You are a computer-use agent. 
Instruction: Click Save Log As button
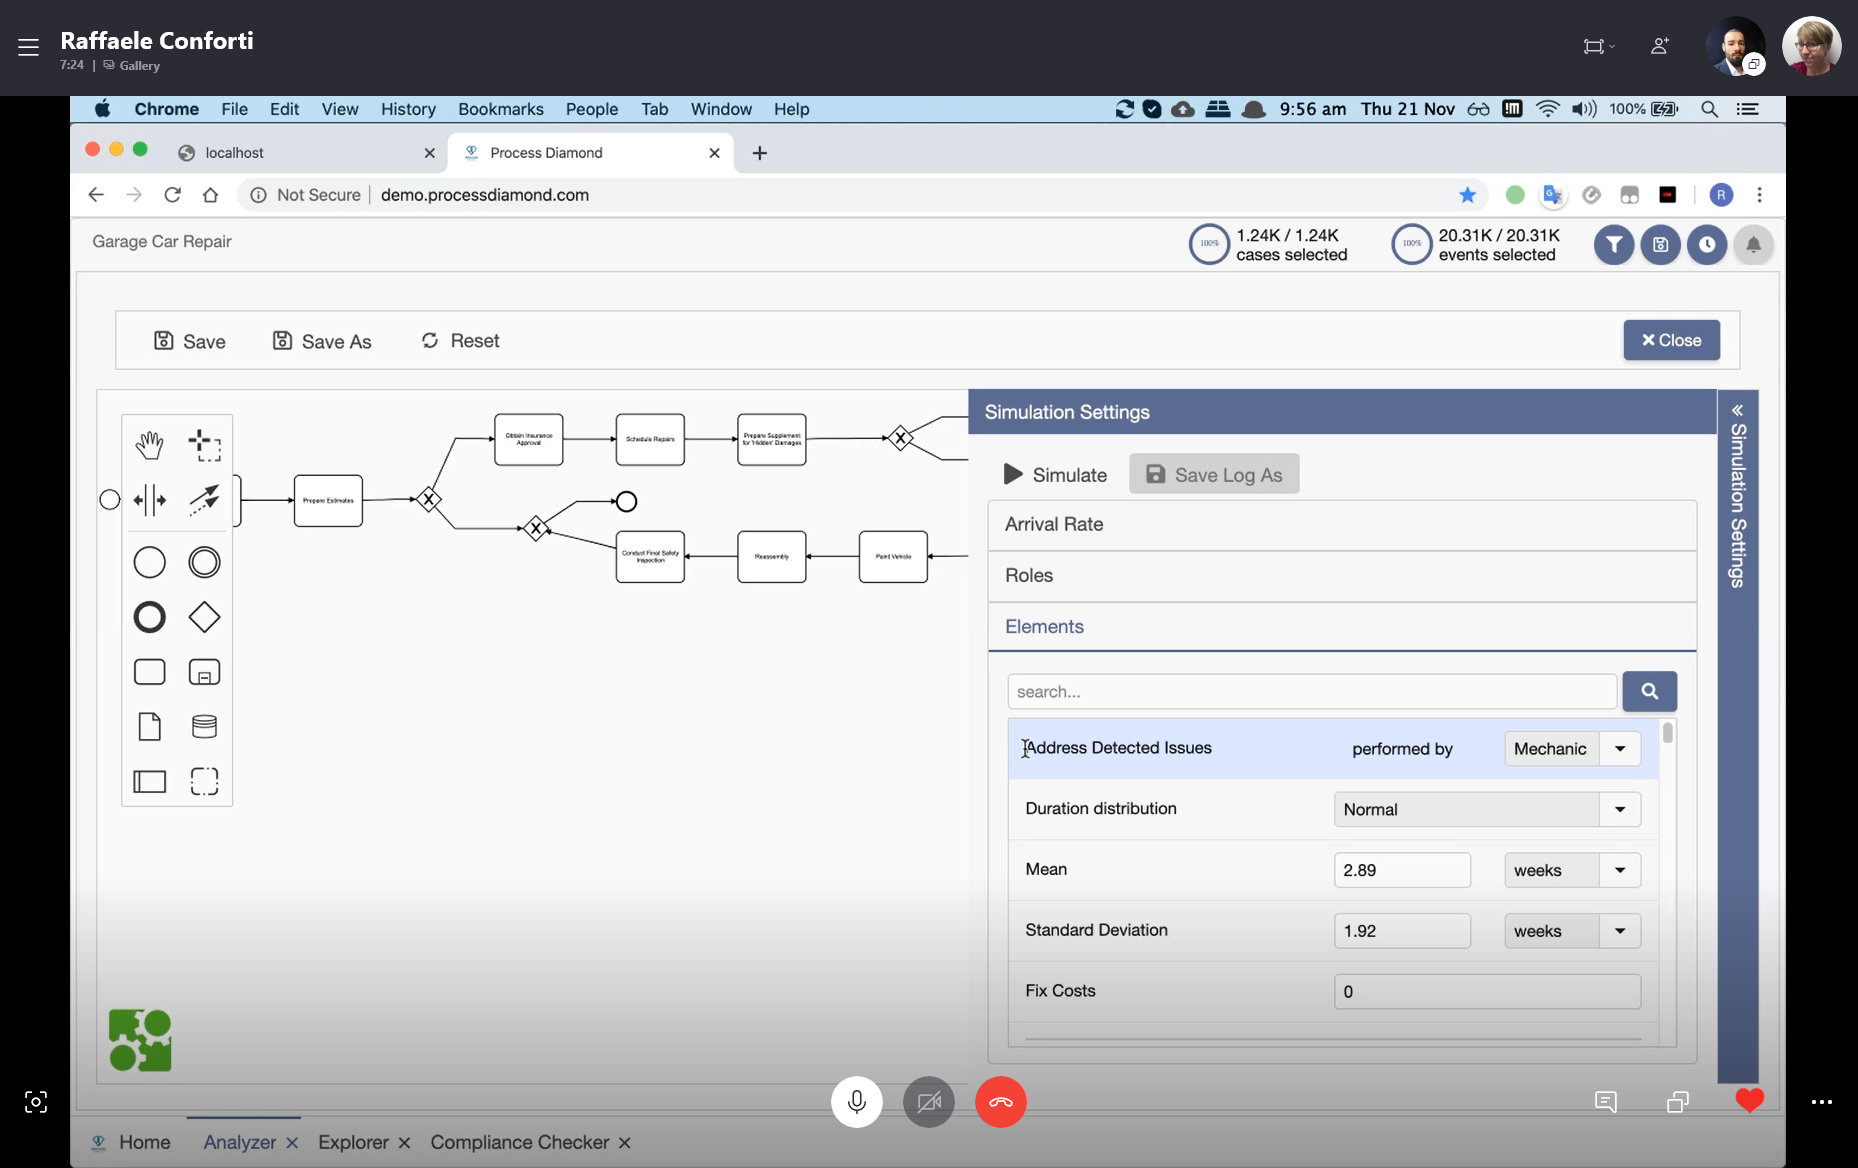(1214, 474)
